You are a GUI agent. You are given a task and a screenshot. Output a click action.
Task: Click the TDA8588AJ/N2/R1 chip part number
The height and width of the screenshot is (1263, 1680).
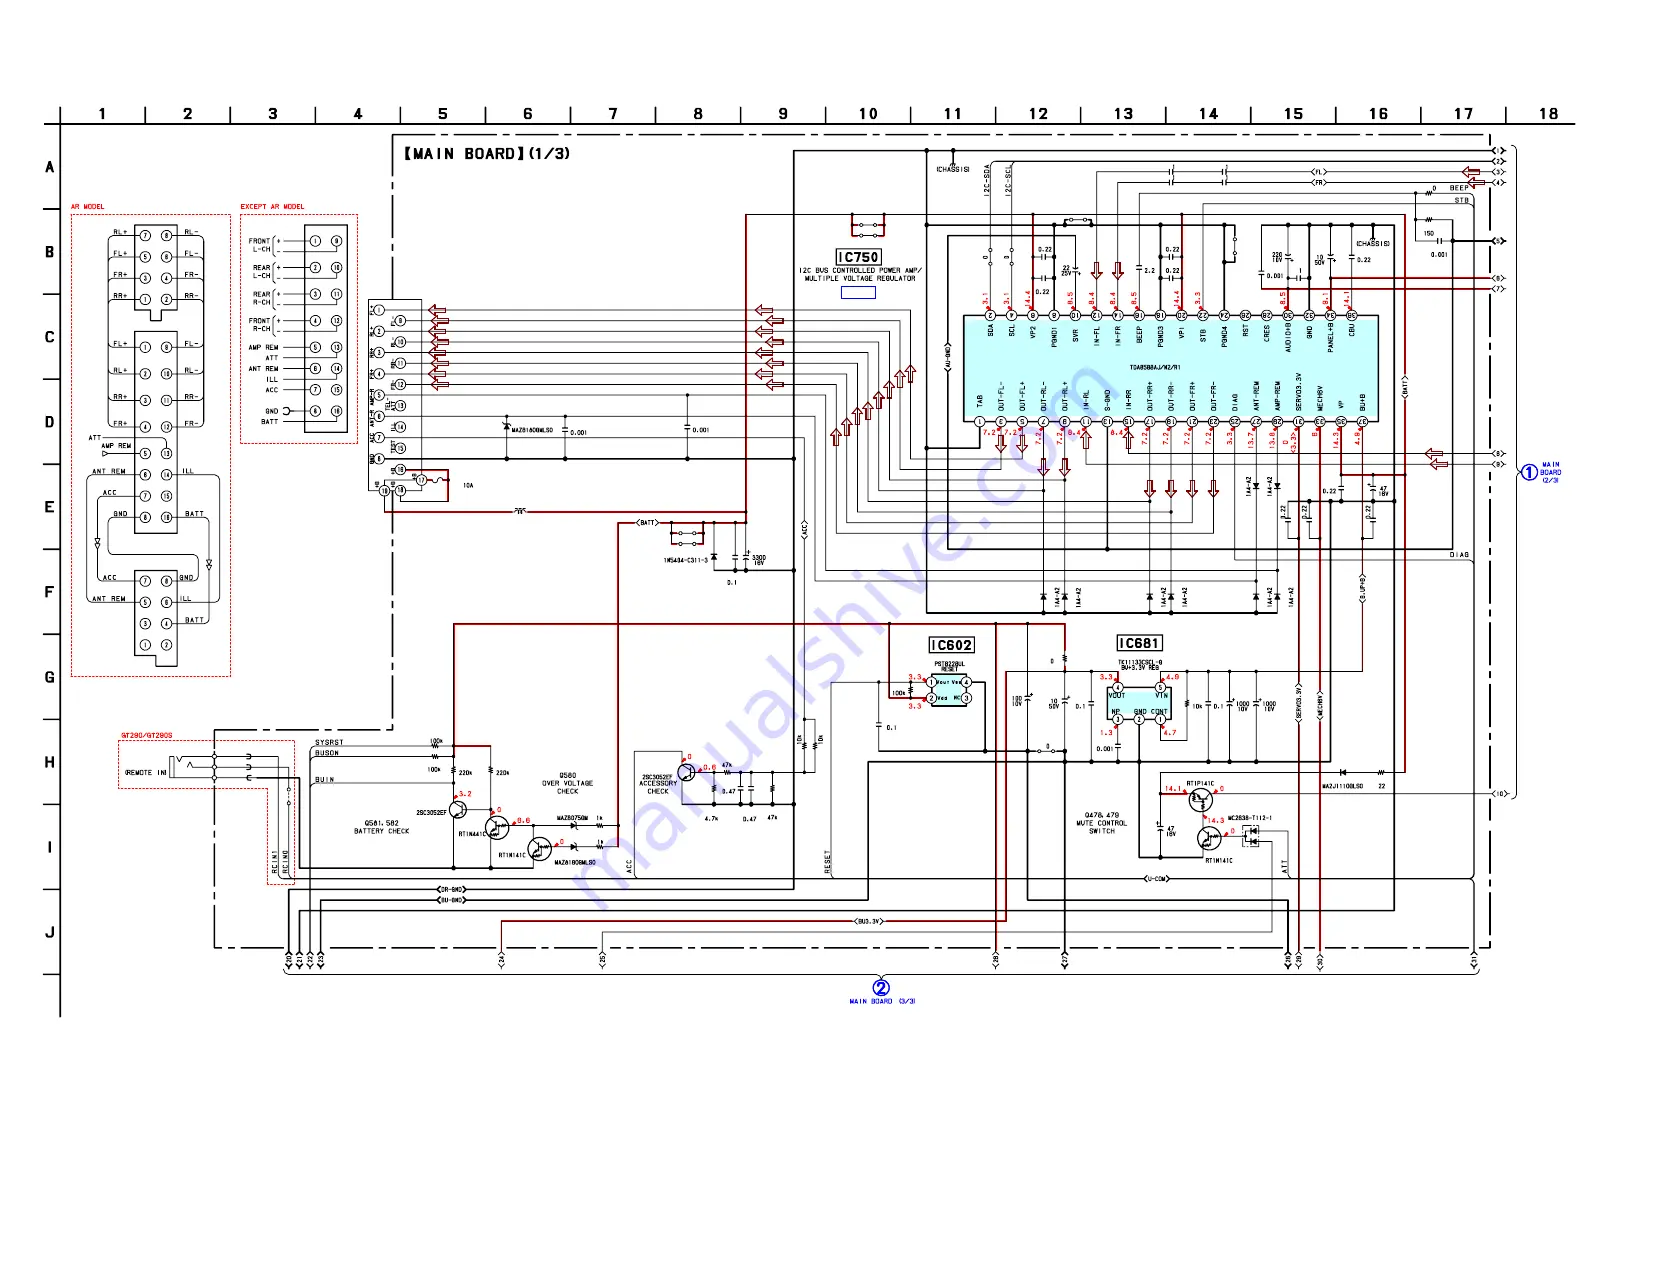(1155, 367)
